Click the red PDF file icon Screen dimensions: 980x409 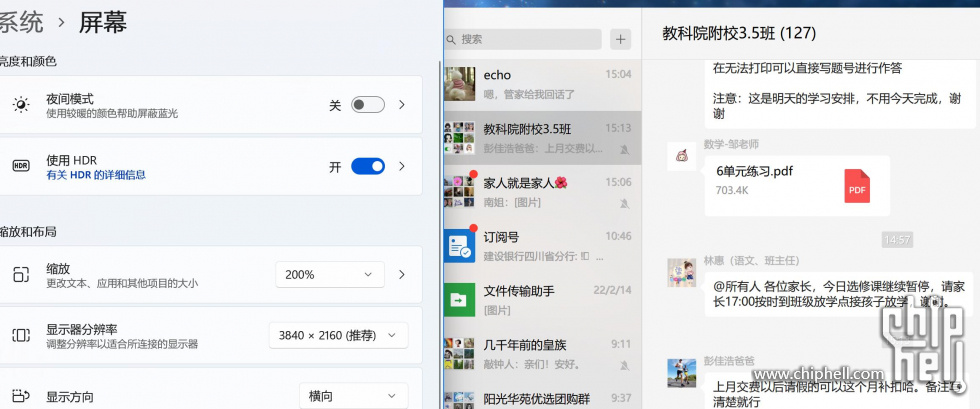pyautogui.click(x=857, y=186)
